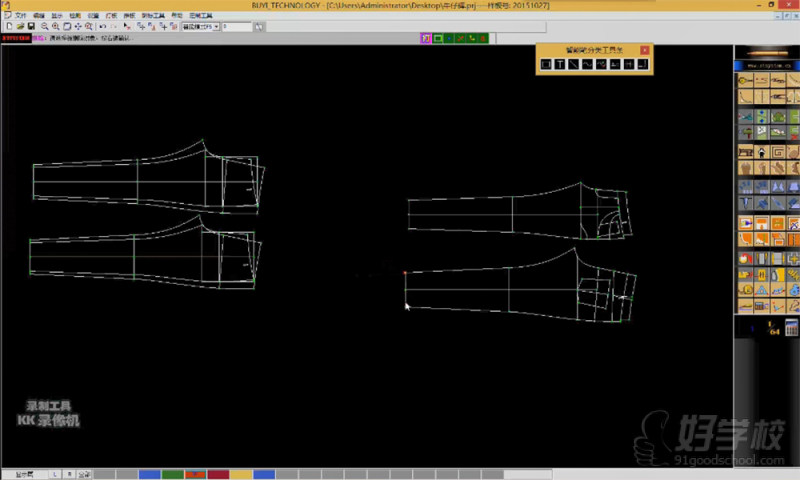Pick the diagonal line tool in floating toolbar

(574, 65)
